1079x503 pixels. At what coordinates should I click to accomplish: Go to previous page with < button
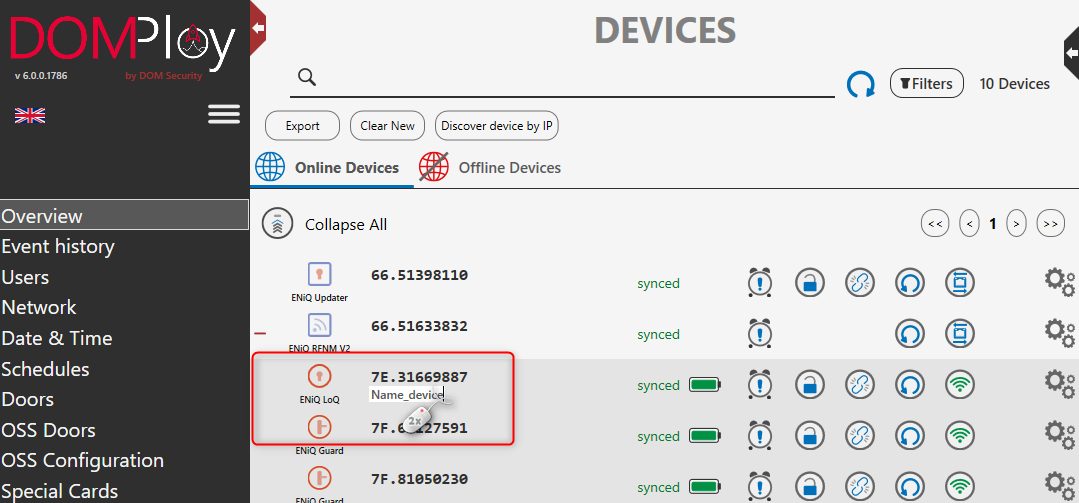(x=970, y=224)
